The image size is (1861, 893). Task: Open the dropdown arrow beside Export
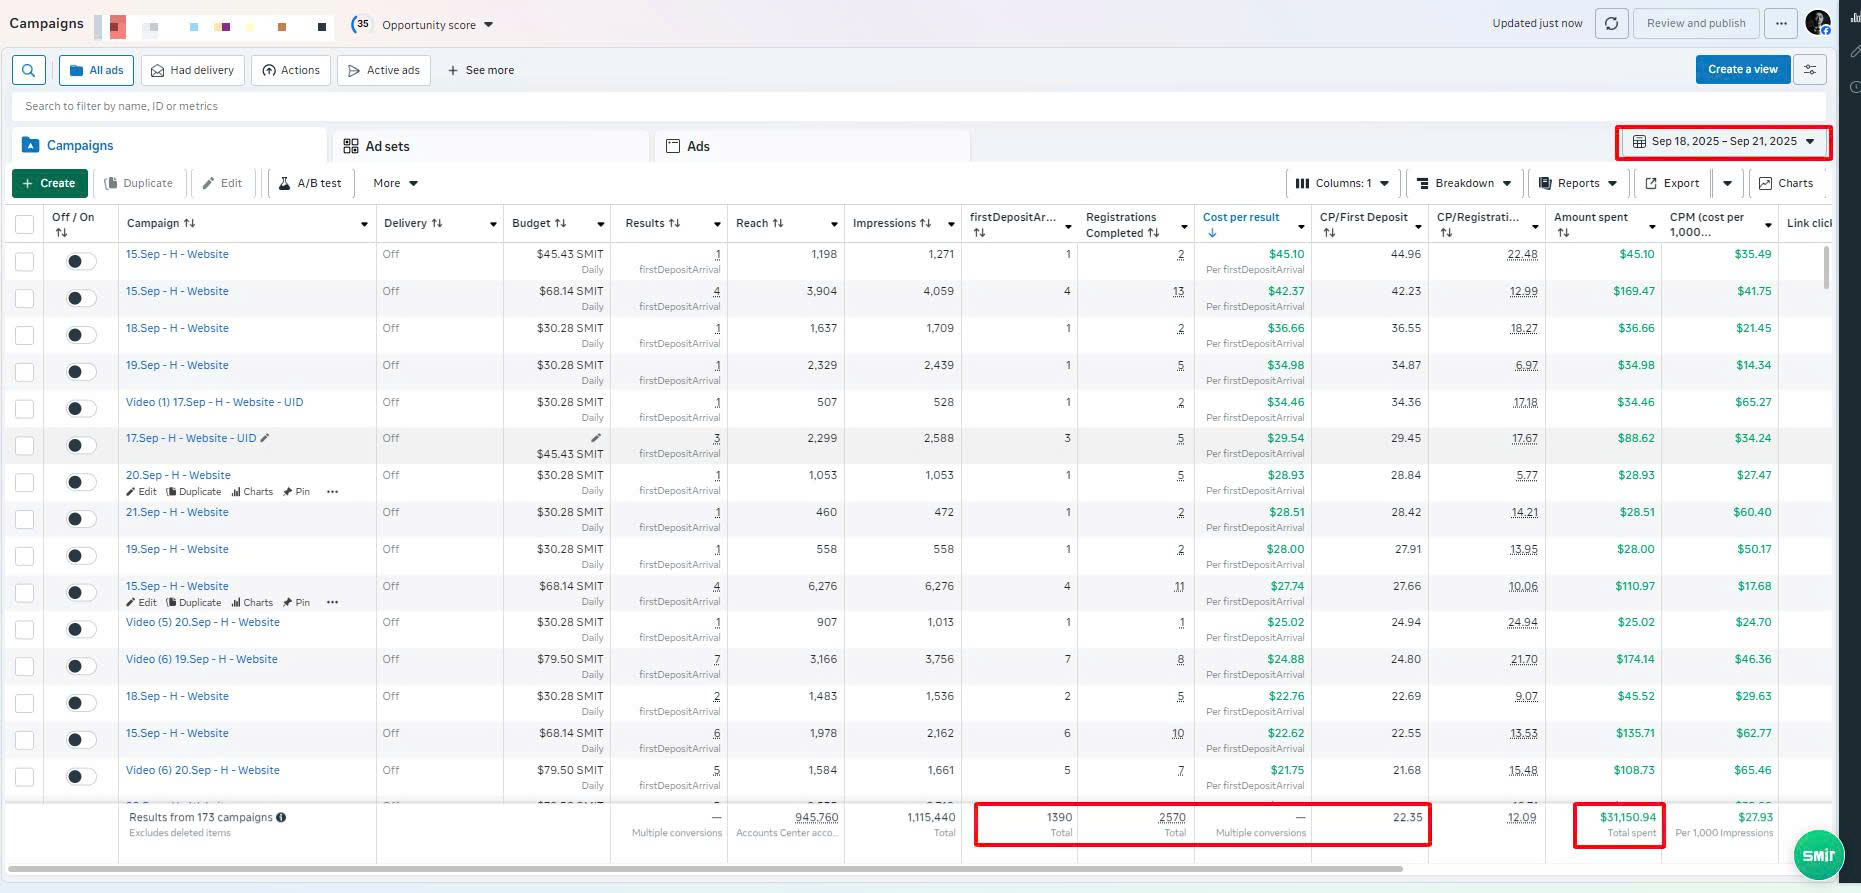(1727, 183)
